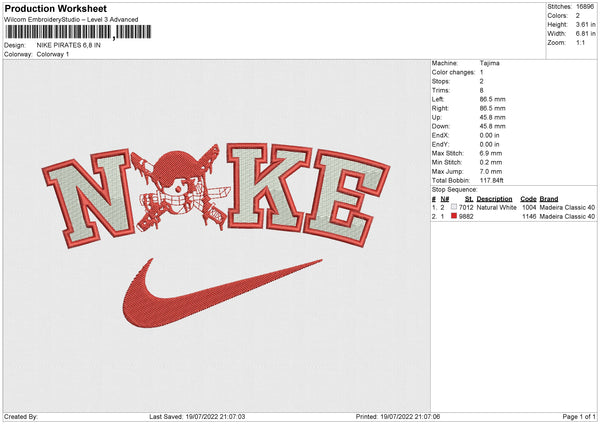
Task: Click the 'Description' column header
Action: point(494,199)
